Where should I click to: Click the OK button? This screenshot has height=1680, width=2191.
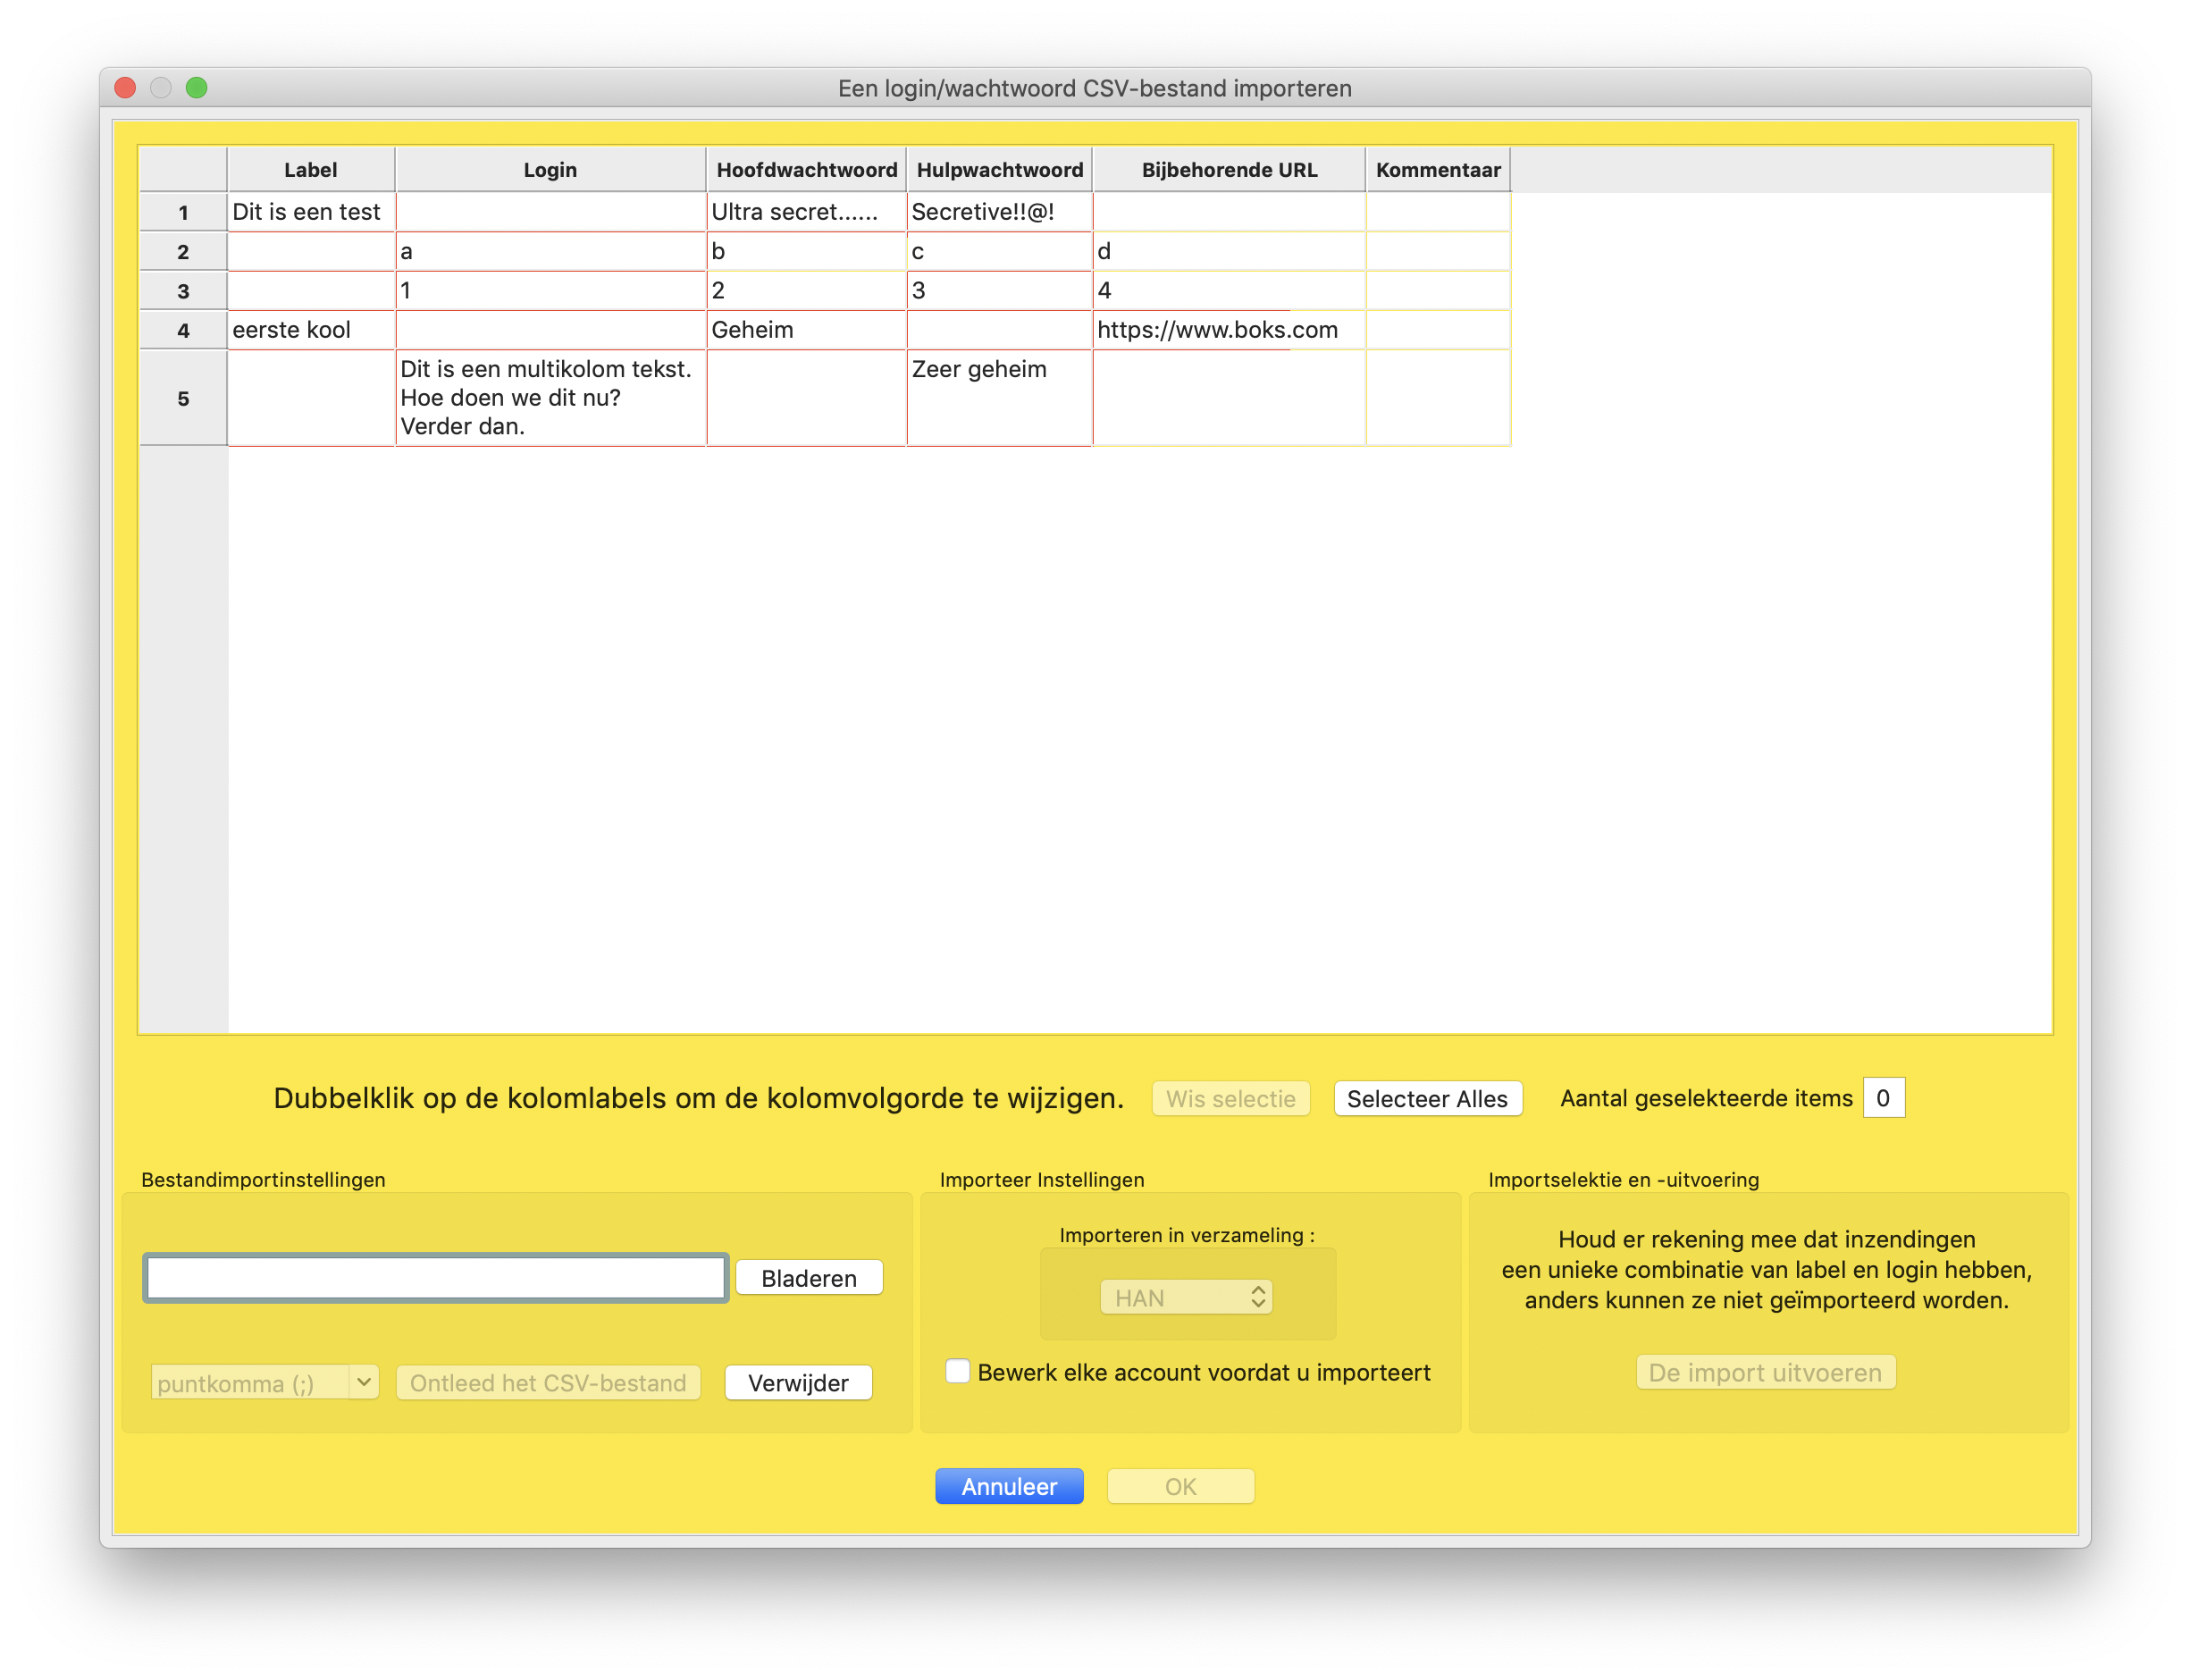pyautogui.click(x=1180, y=1486)
